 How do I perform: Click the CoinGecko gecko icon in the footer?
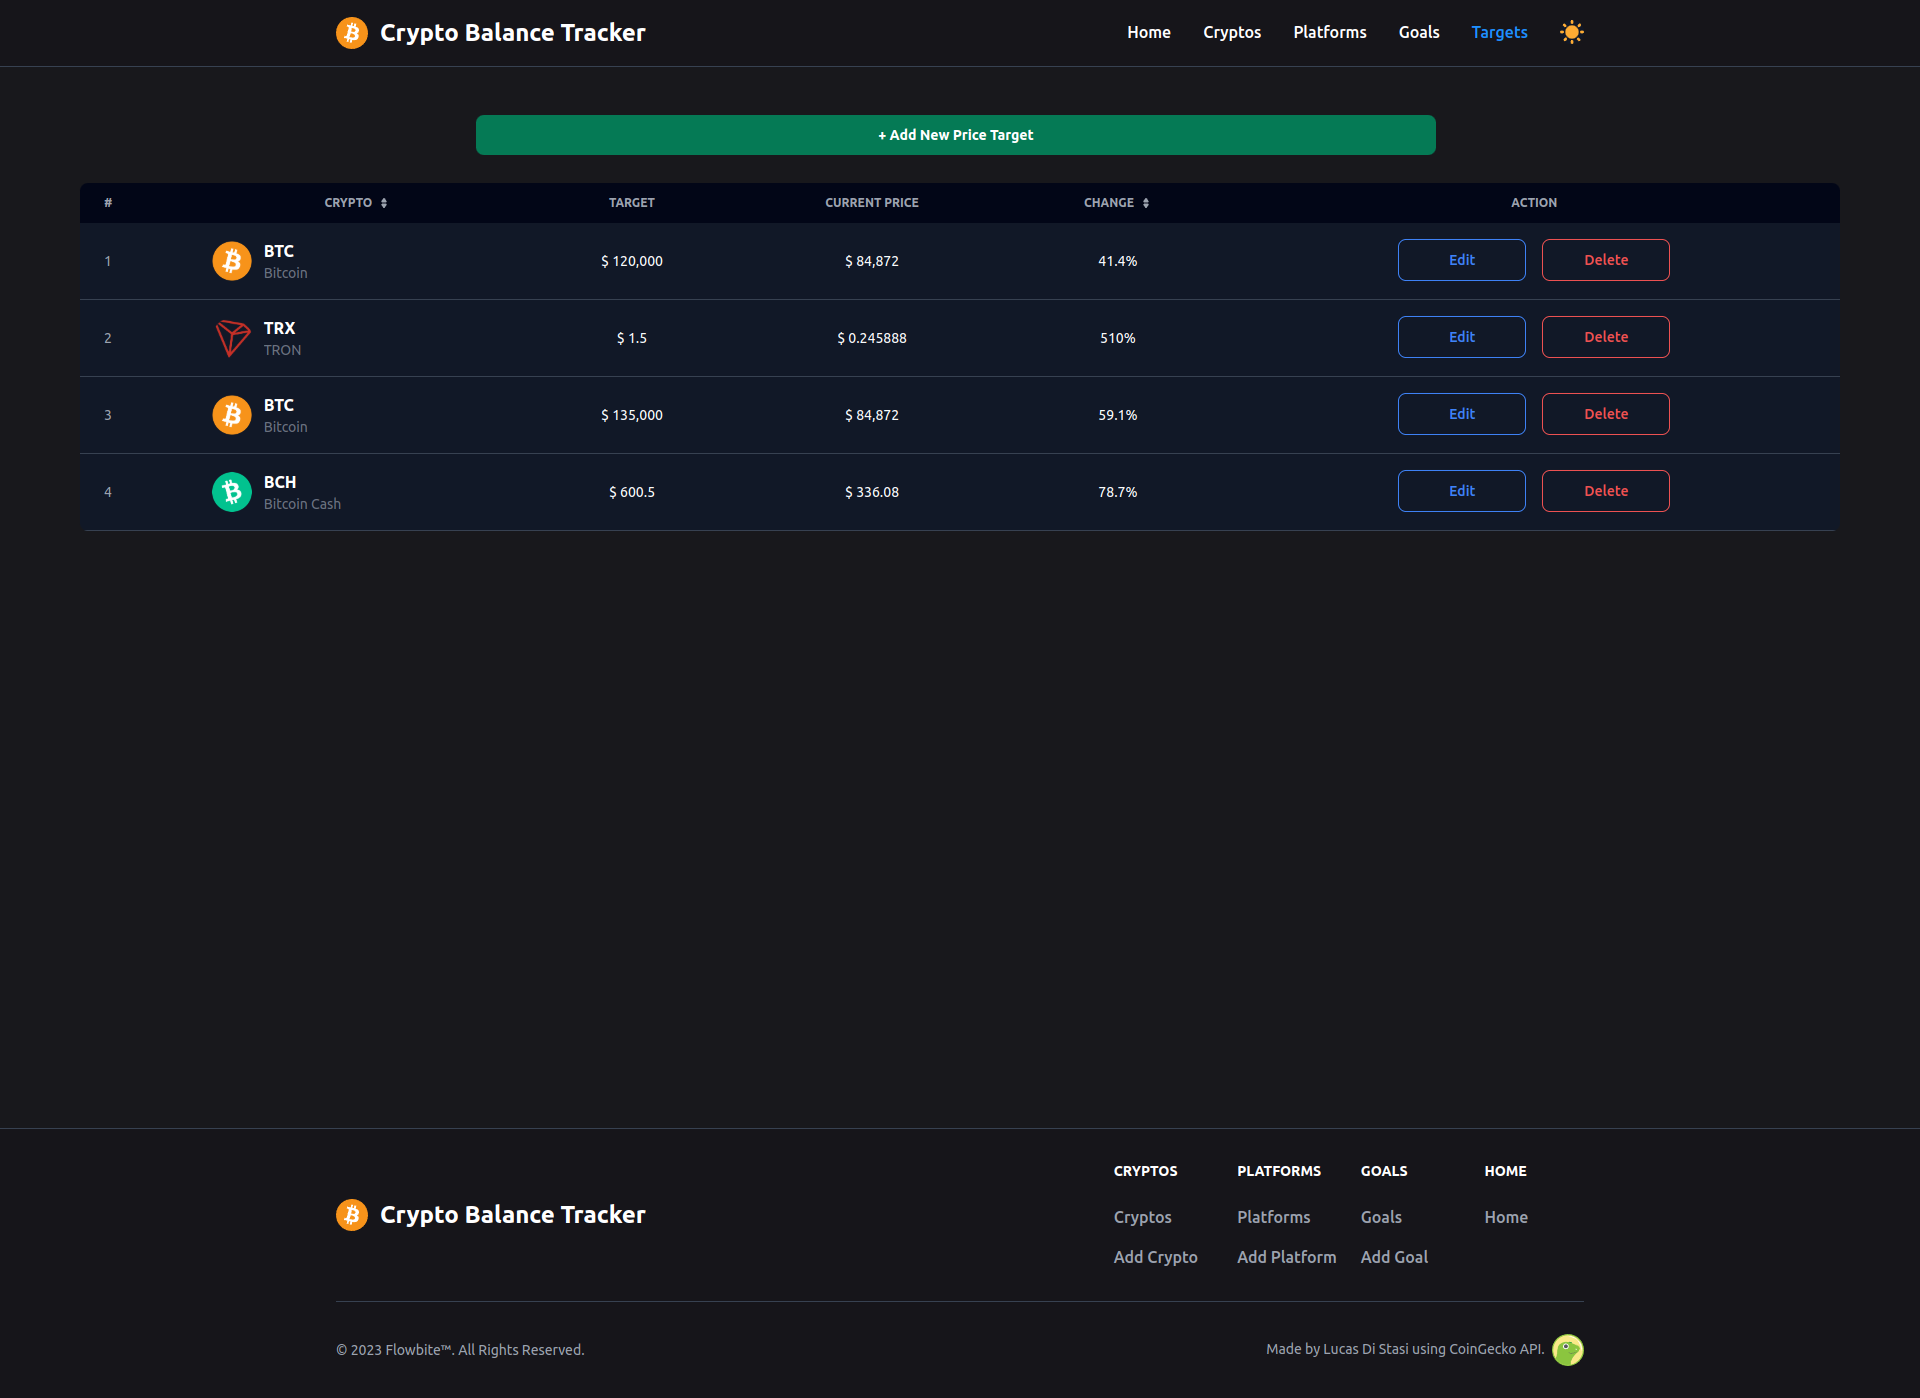coord(1568,1350)
